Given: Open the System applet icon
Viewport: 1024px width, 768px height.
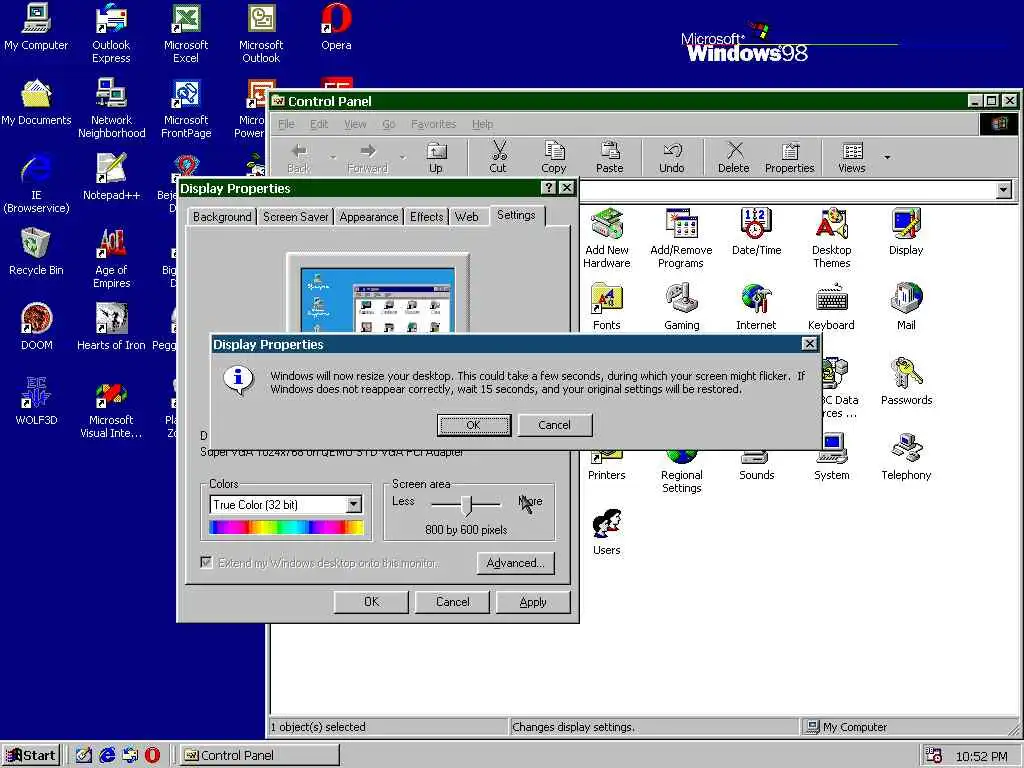Looking at the screenshot, I should 831,456.
